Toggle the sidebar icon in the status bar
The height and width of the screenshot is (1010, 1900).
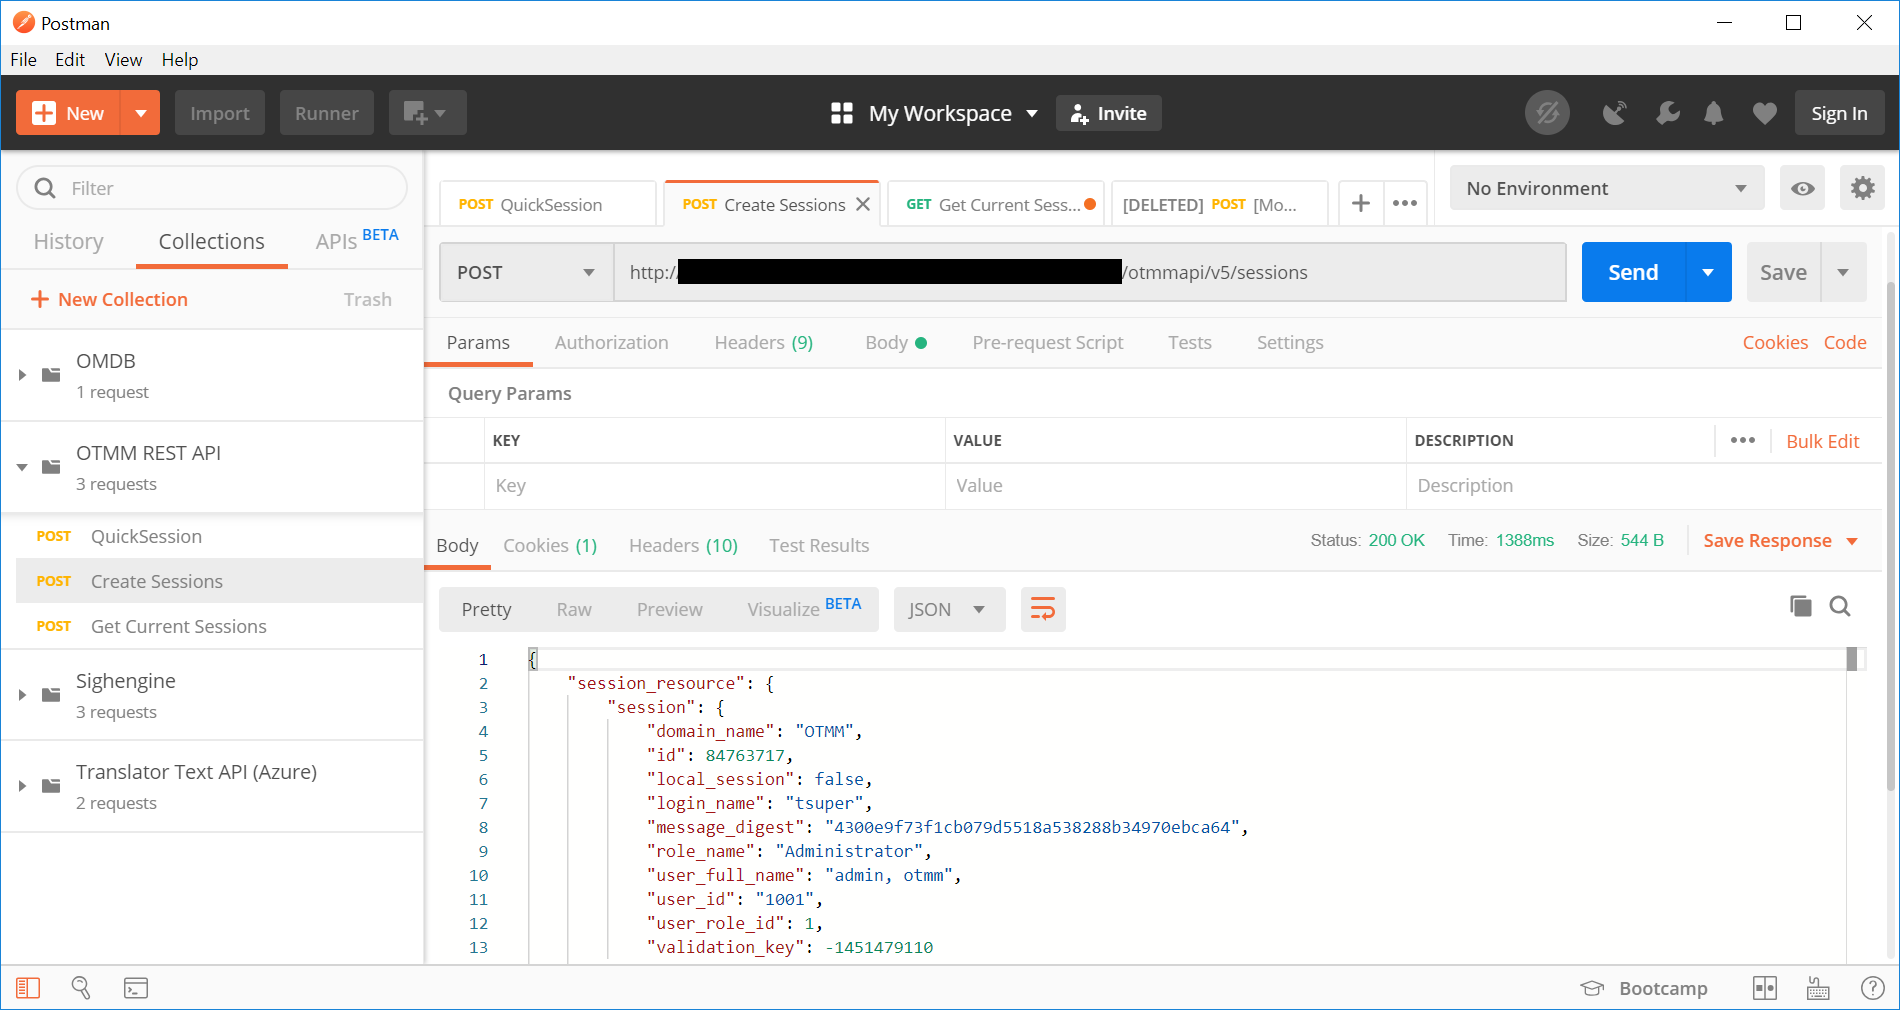click(28, 988)
